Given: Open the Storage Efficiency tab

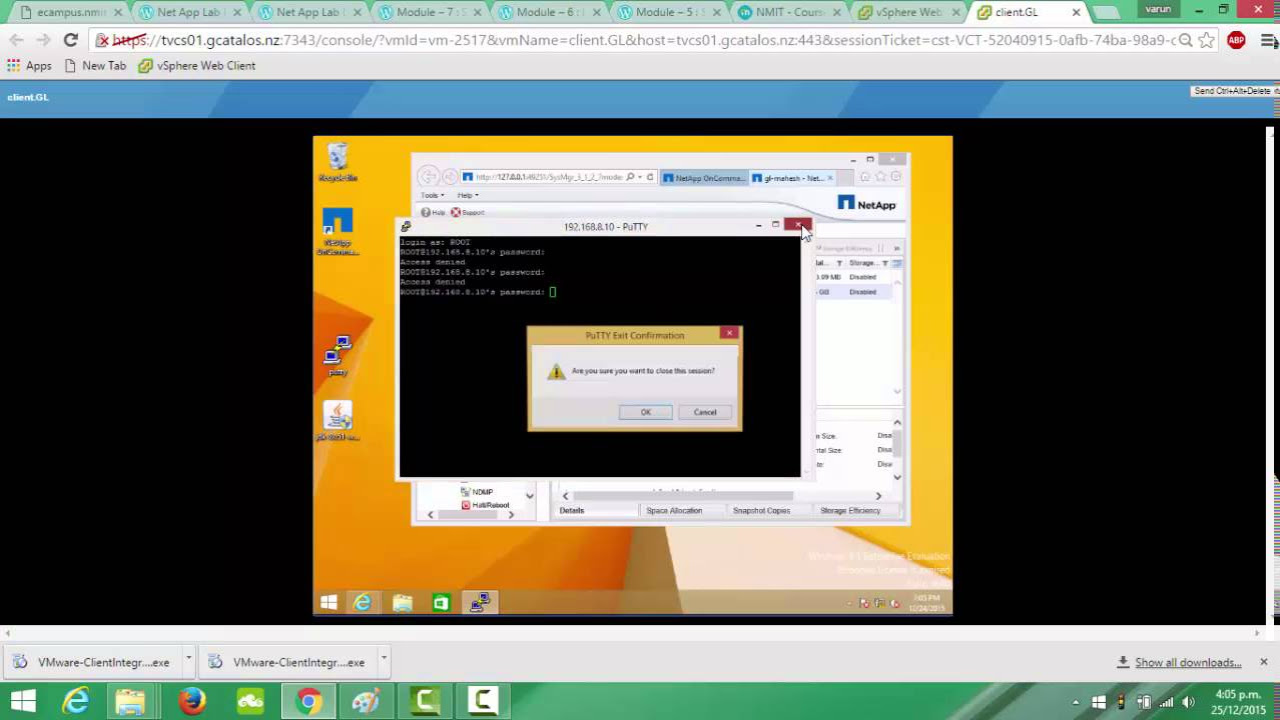Looking at the screenshot, I should coord(850,510).
